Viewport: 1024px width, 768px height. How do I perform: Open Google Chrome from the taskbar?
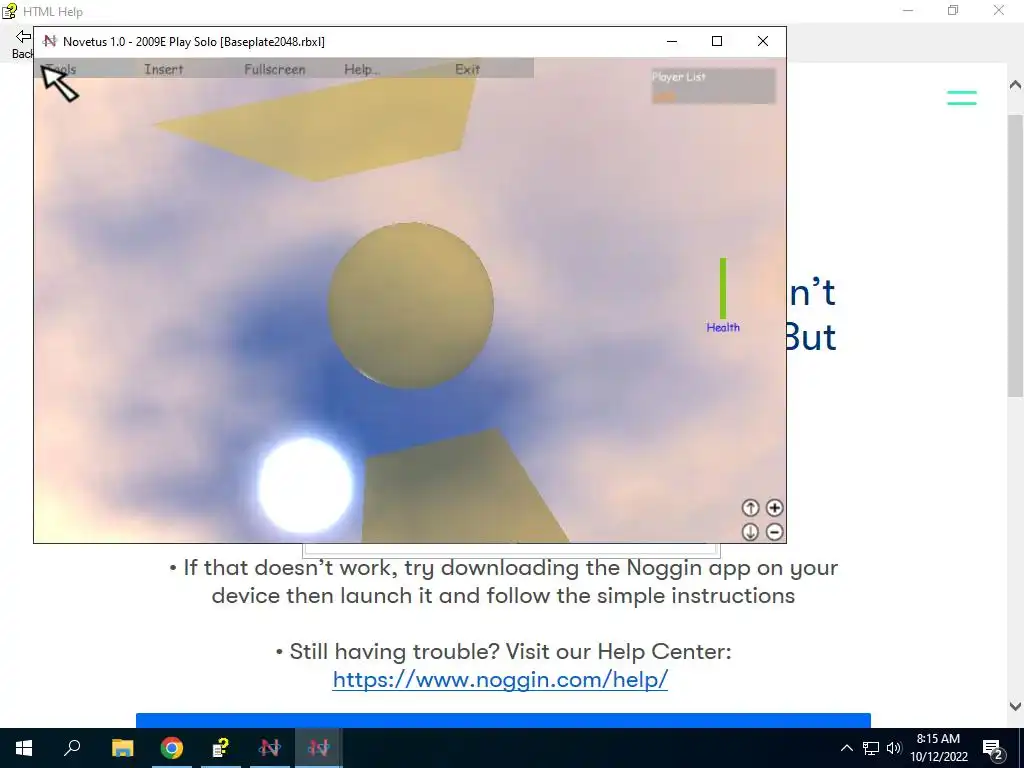point(171,748)
